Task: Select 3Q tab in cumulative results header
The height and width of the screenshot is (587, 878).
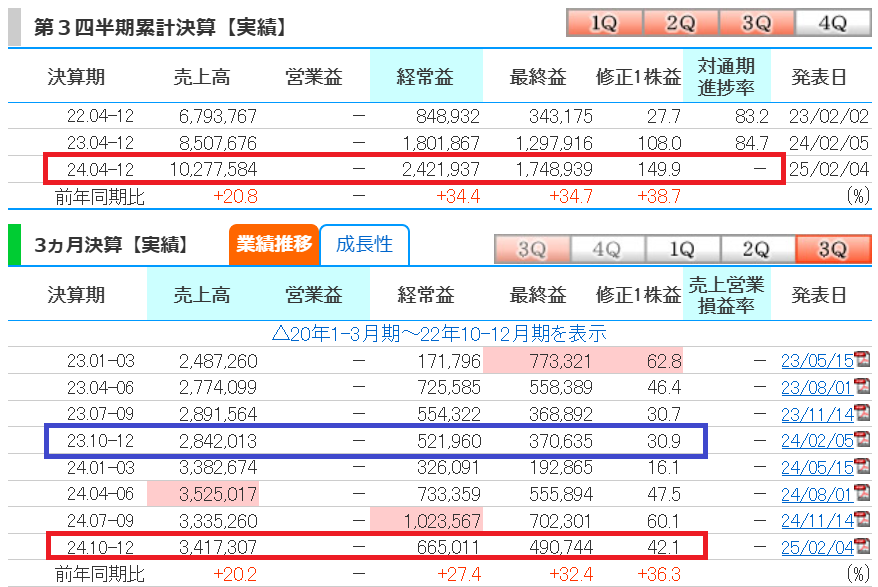Action: pos(757,23)
